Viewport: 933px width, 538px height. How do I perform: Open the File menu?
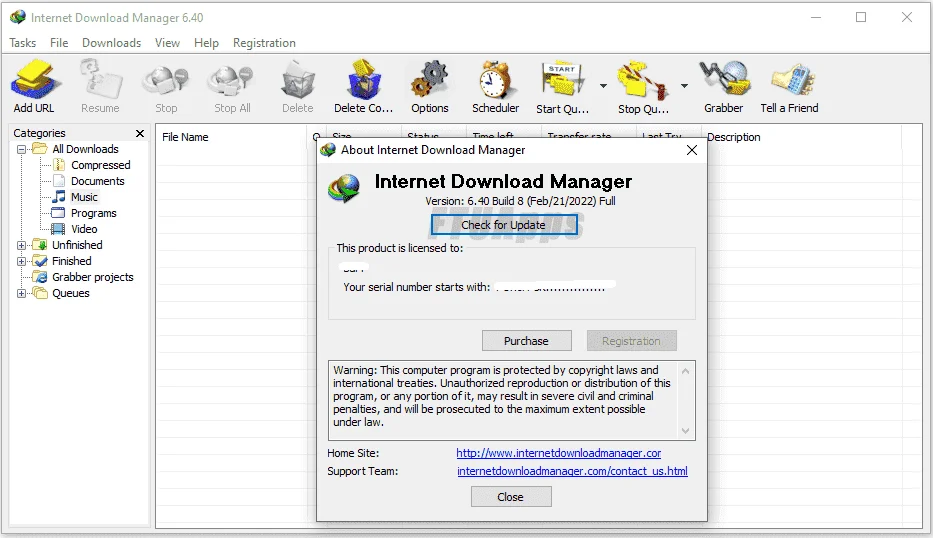pyautogui.click(x=59, y=43)
